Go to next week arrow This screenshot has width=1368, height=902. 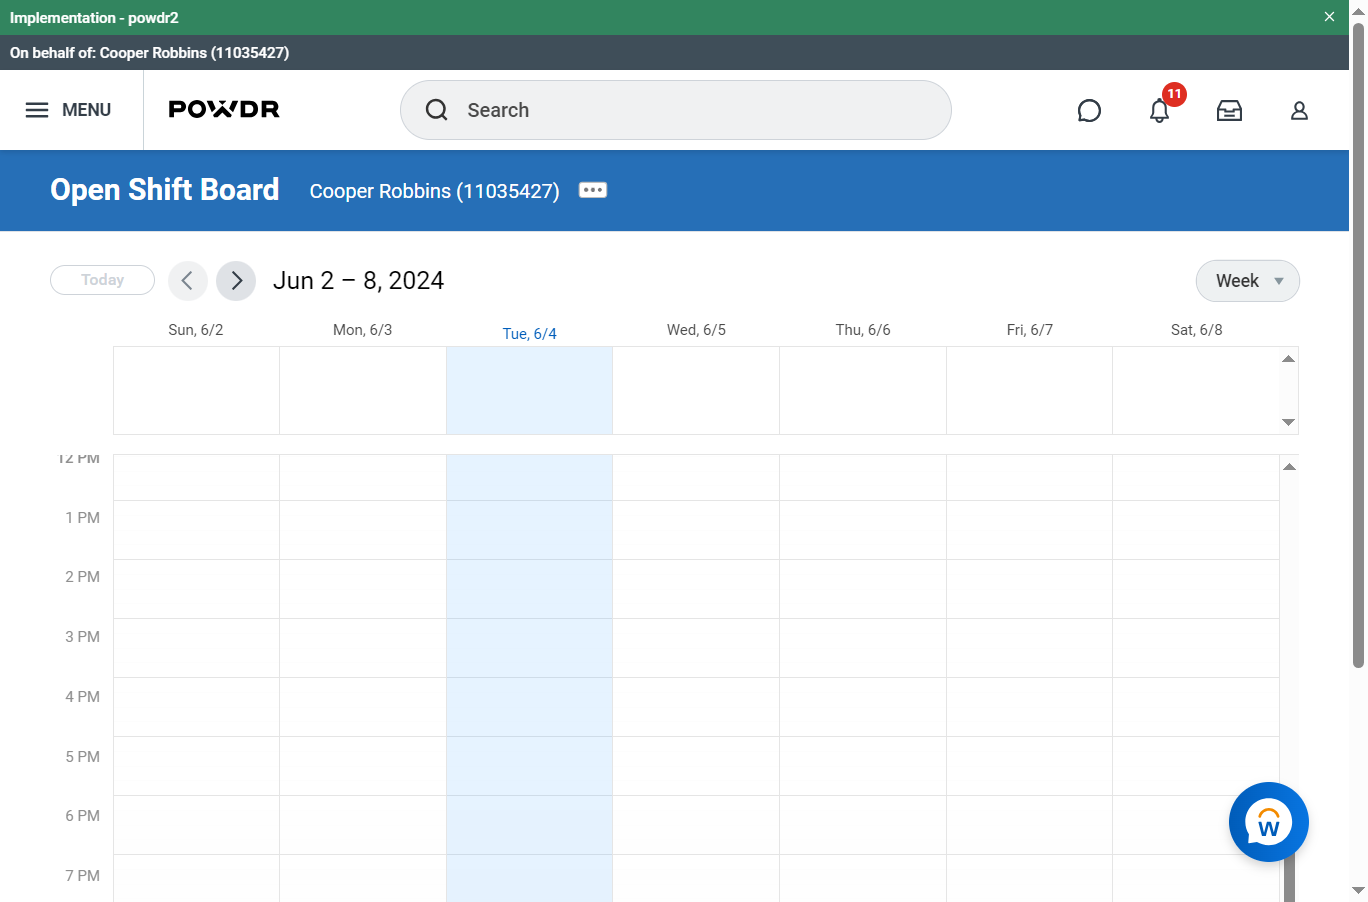point(236,281)
